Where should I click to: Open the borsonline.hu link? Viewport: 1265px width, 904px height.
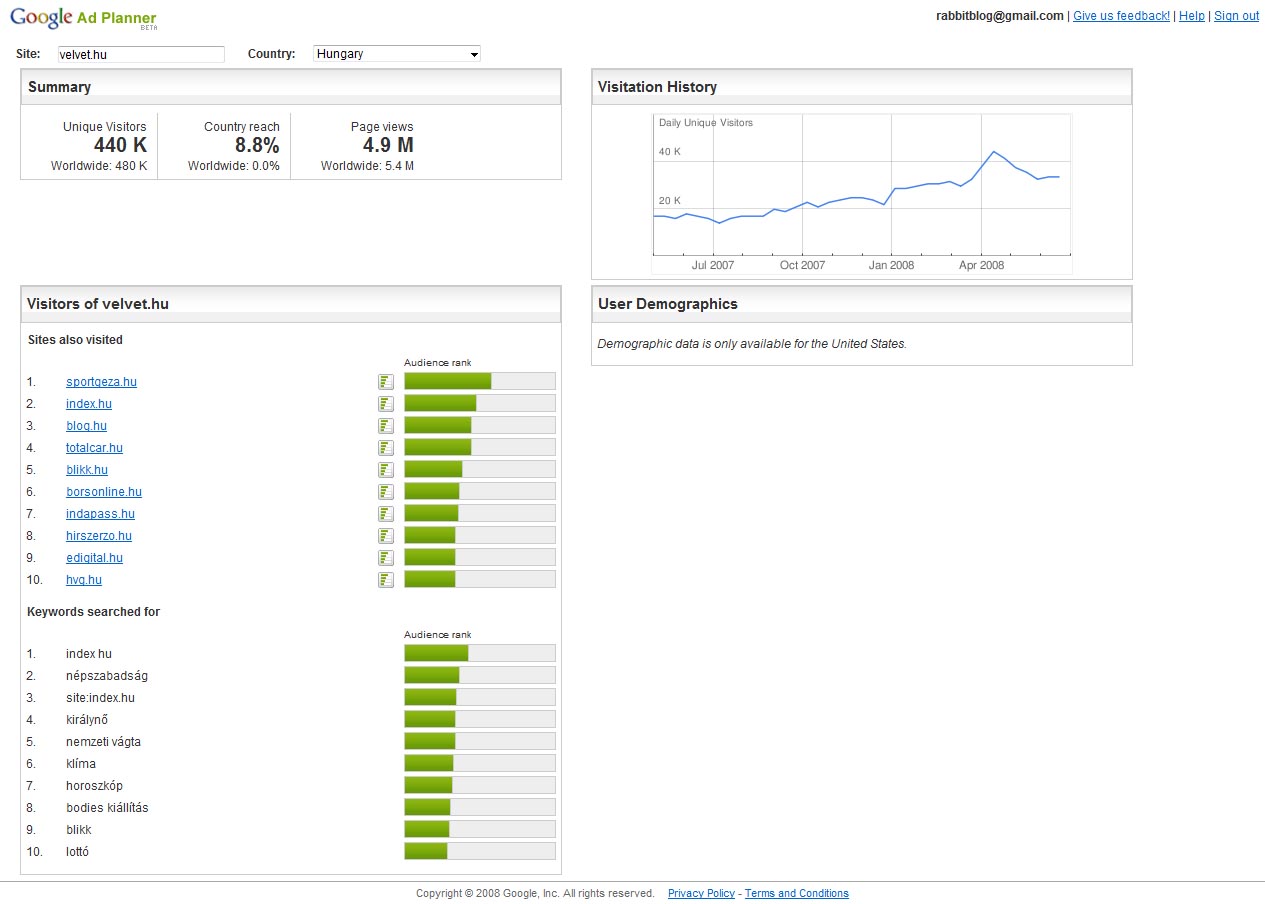click(104, 492)
